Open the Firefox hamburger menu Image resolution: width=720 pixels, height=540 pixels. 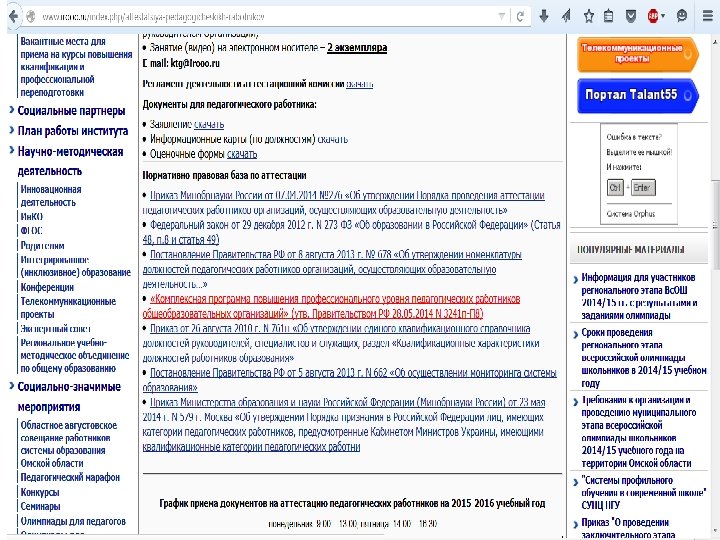click(x=708, y=17)
